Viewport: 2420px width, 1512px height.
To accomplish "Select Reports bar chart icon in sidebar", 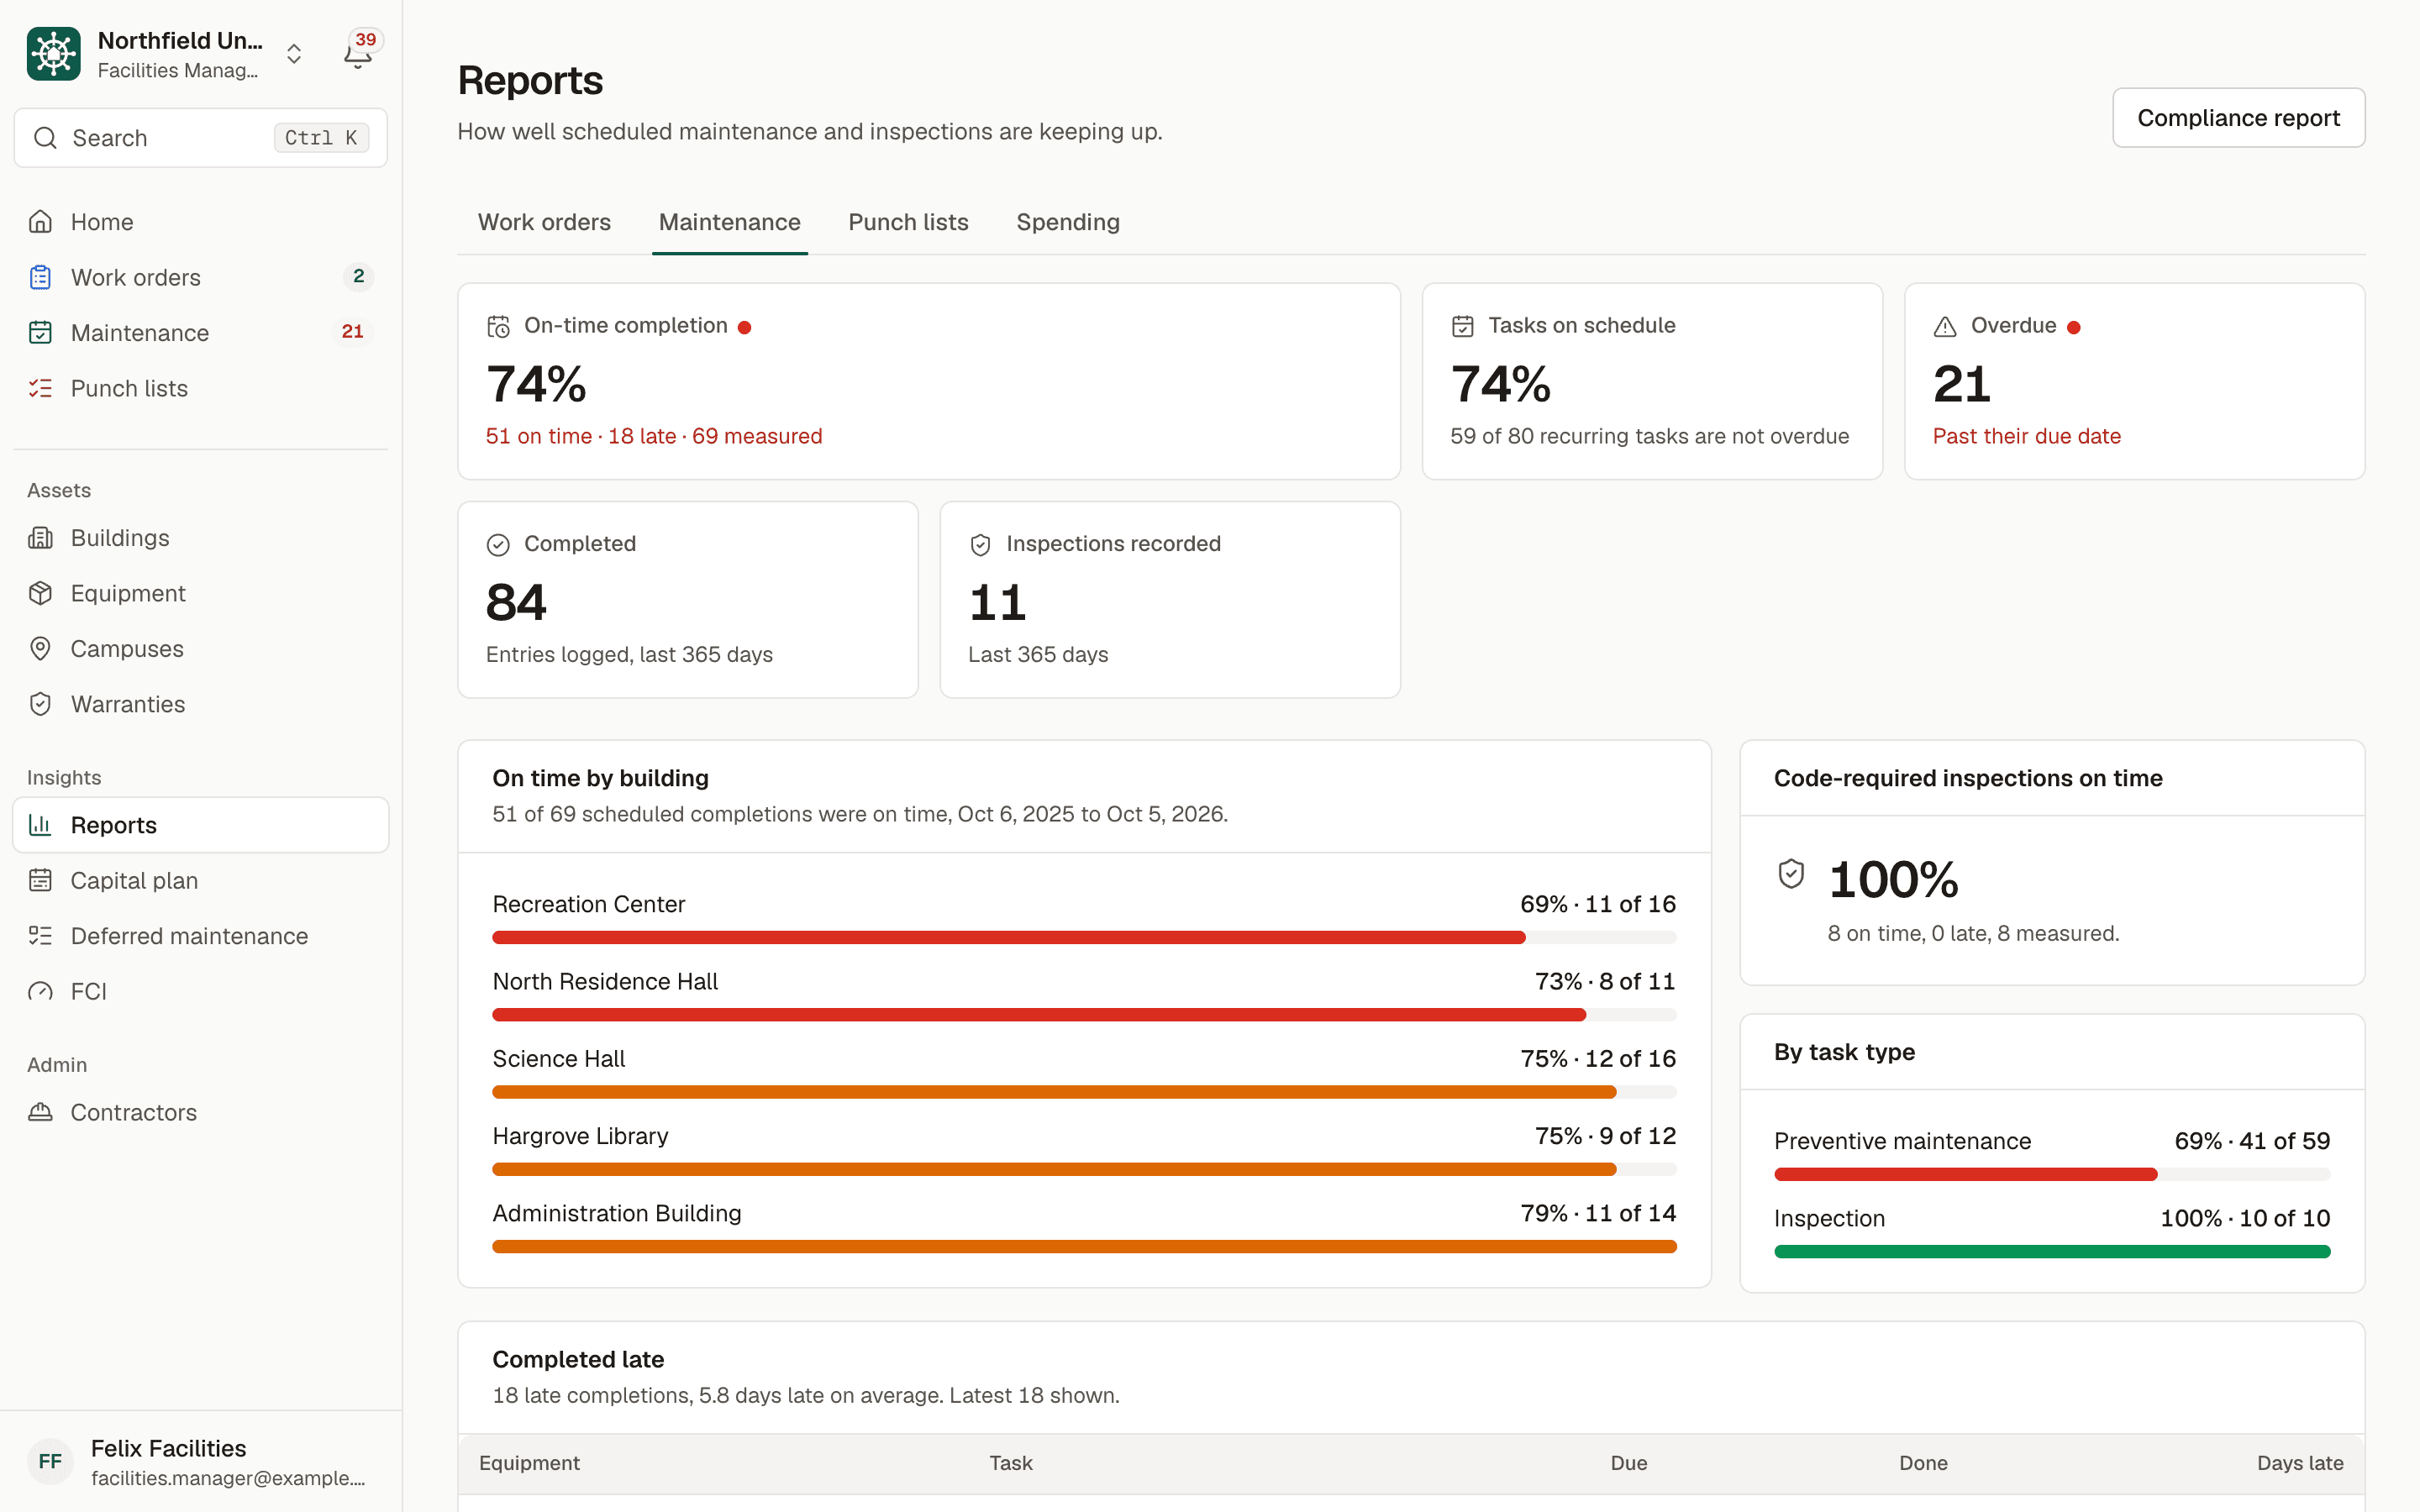I will (40, 825).
